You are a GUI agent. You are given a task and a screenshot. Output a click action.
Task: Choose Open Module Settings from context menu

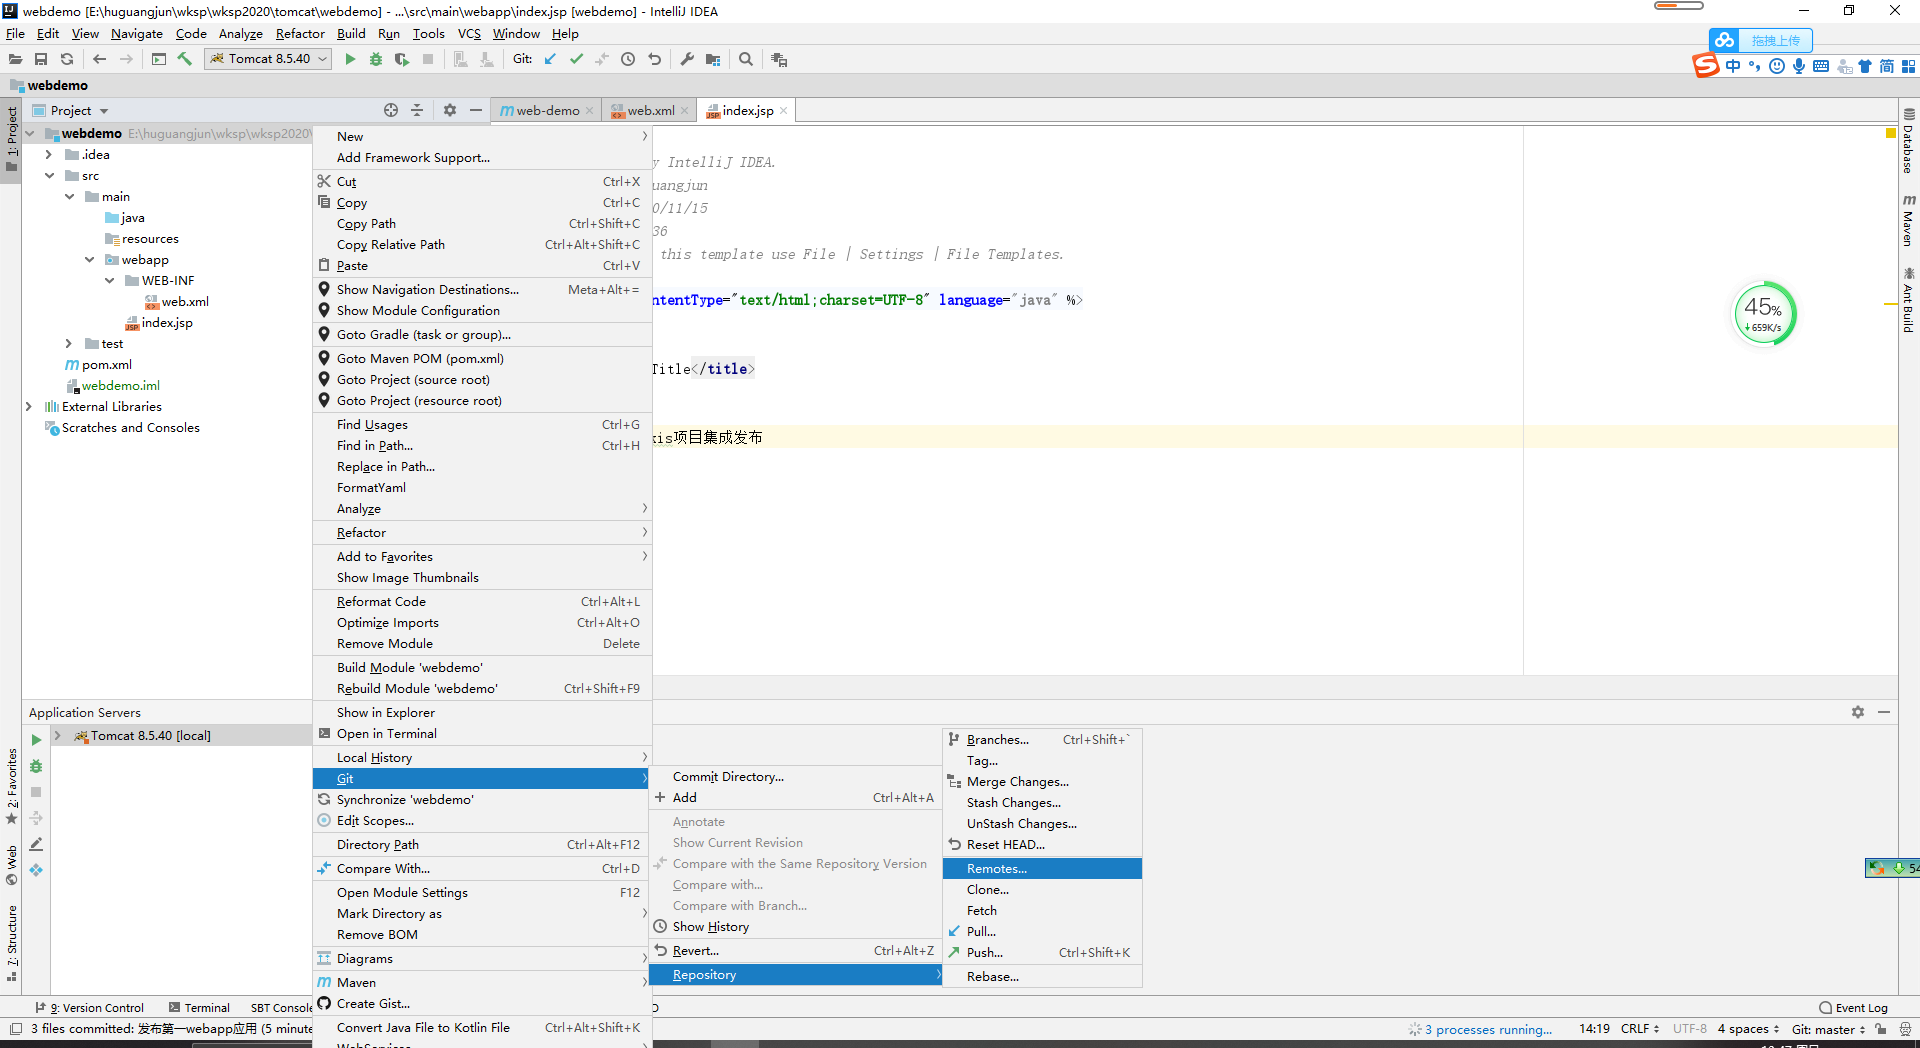click(x=482, y=892)
